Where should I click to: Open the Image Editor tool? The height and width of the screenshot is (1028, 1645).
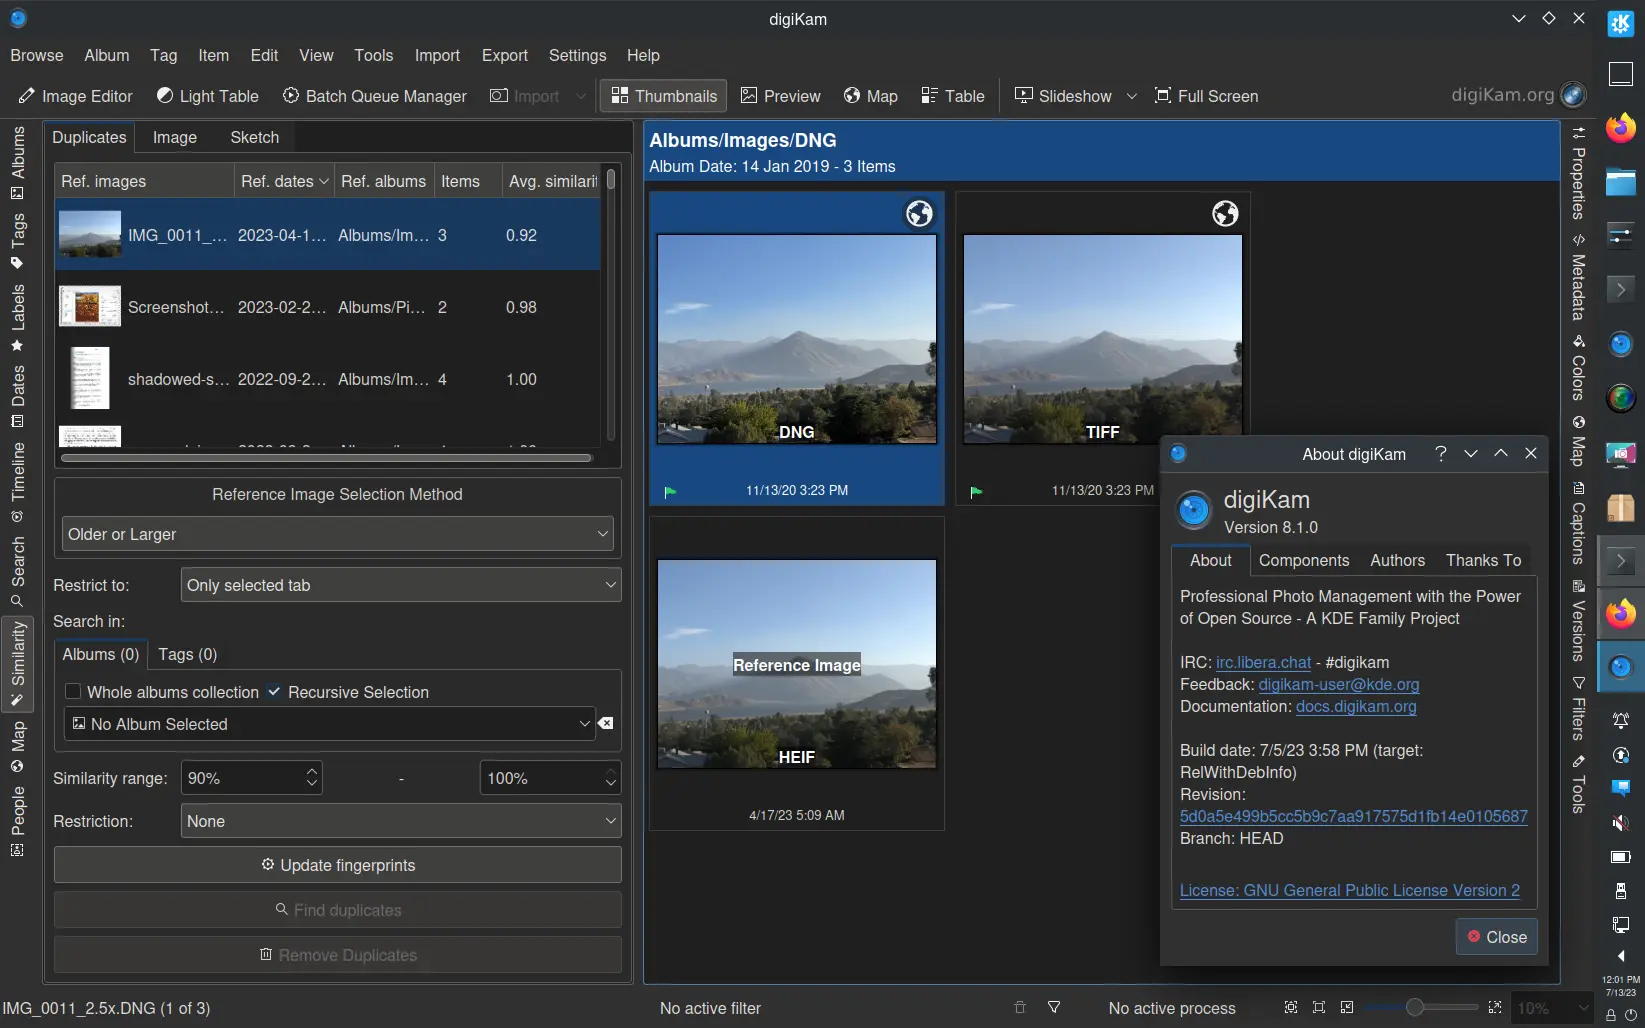click(76, 96)
